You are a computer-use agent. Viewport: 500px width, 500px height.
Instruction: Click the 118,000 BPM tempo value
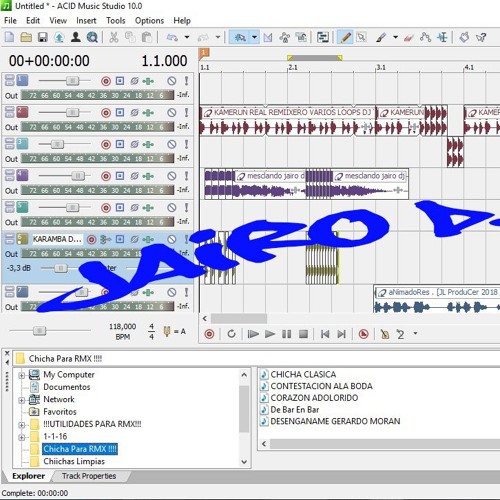pos(122,326)
